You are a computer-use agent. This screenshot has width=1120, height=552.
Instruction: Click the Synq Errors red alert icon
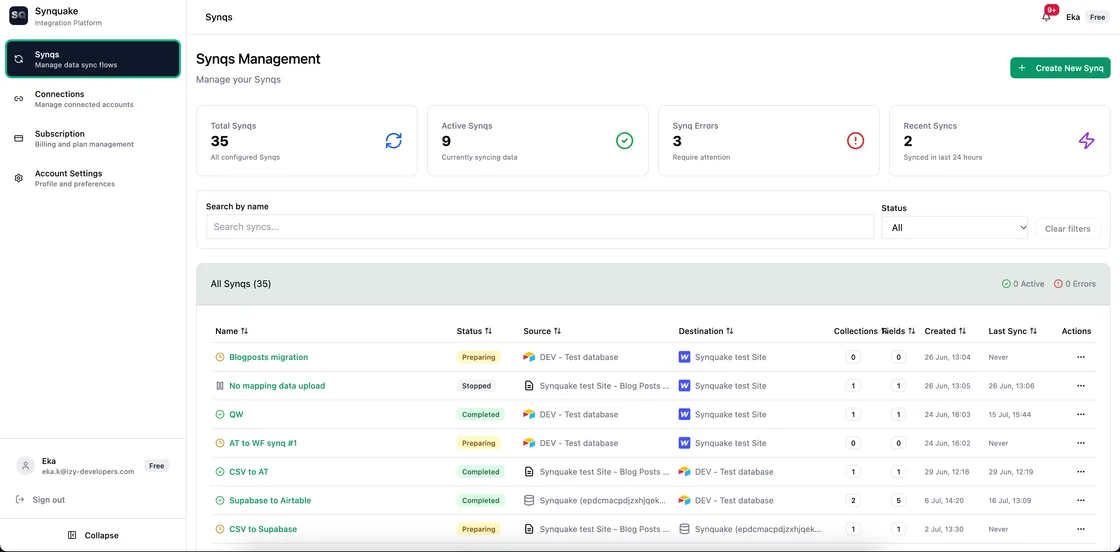856,141
